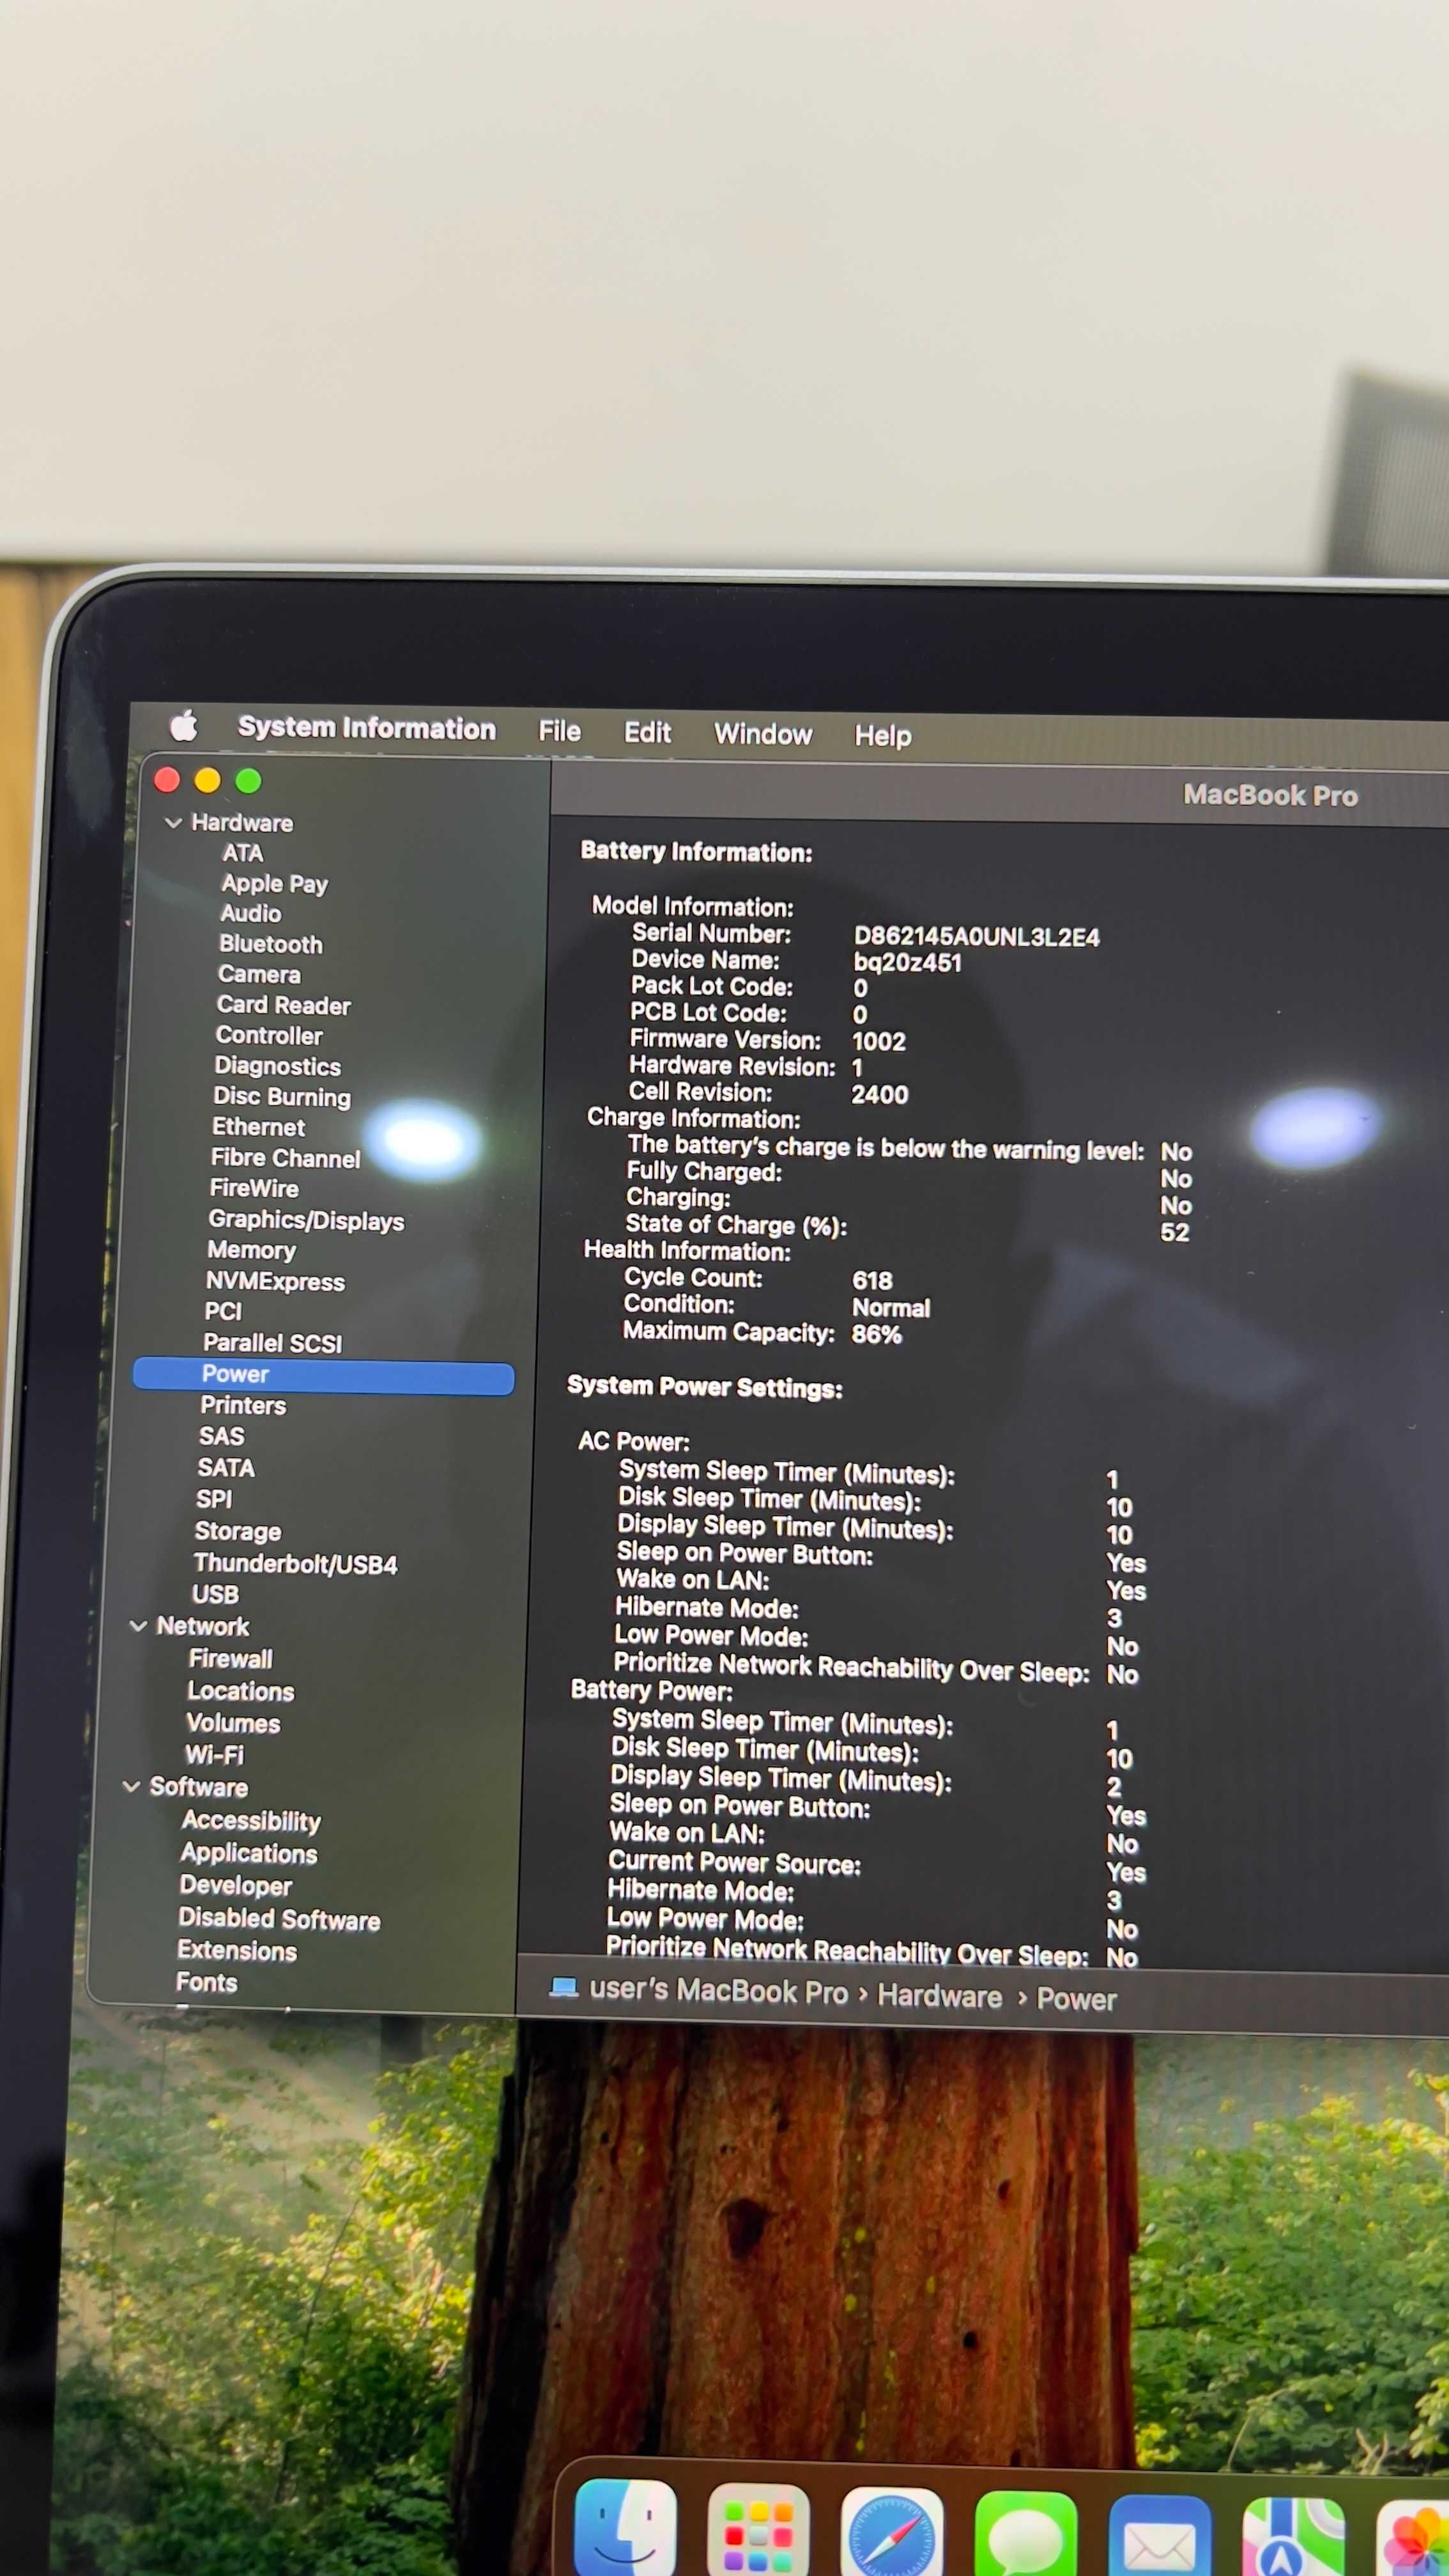Collapse the Software section chevron
The height and width of the screenshot is (2576, 1449).
click(x=131, y=1786)
